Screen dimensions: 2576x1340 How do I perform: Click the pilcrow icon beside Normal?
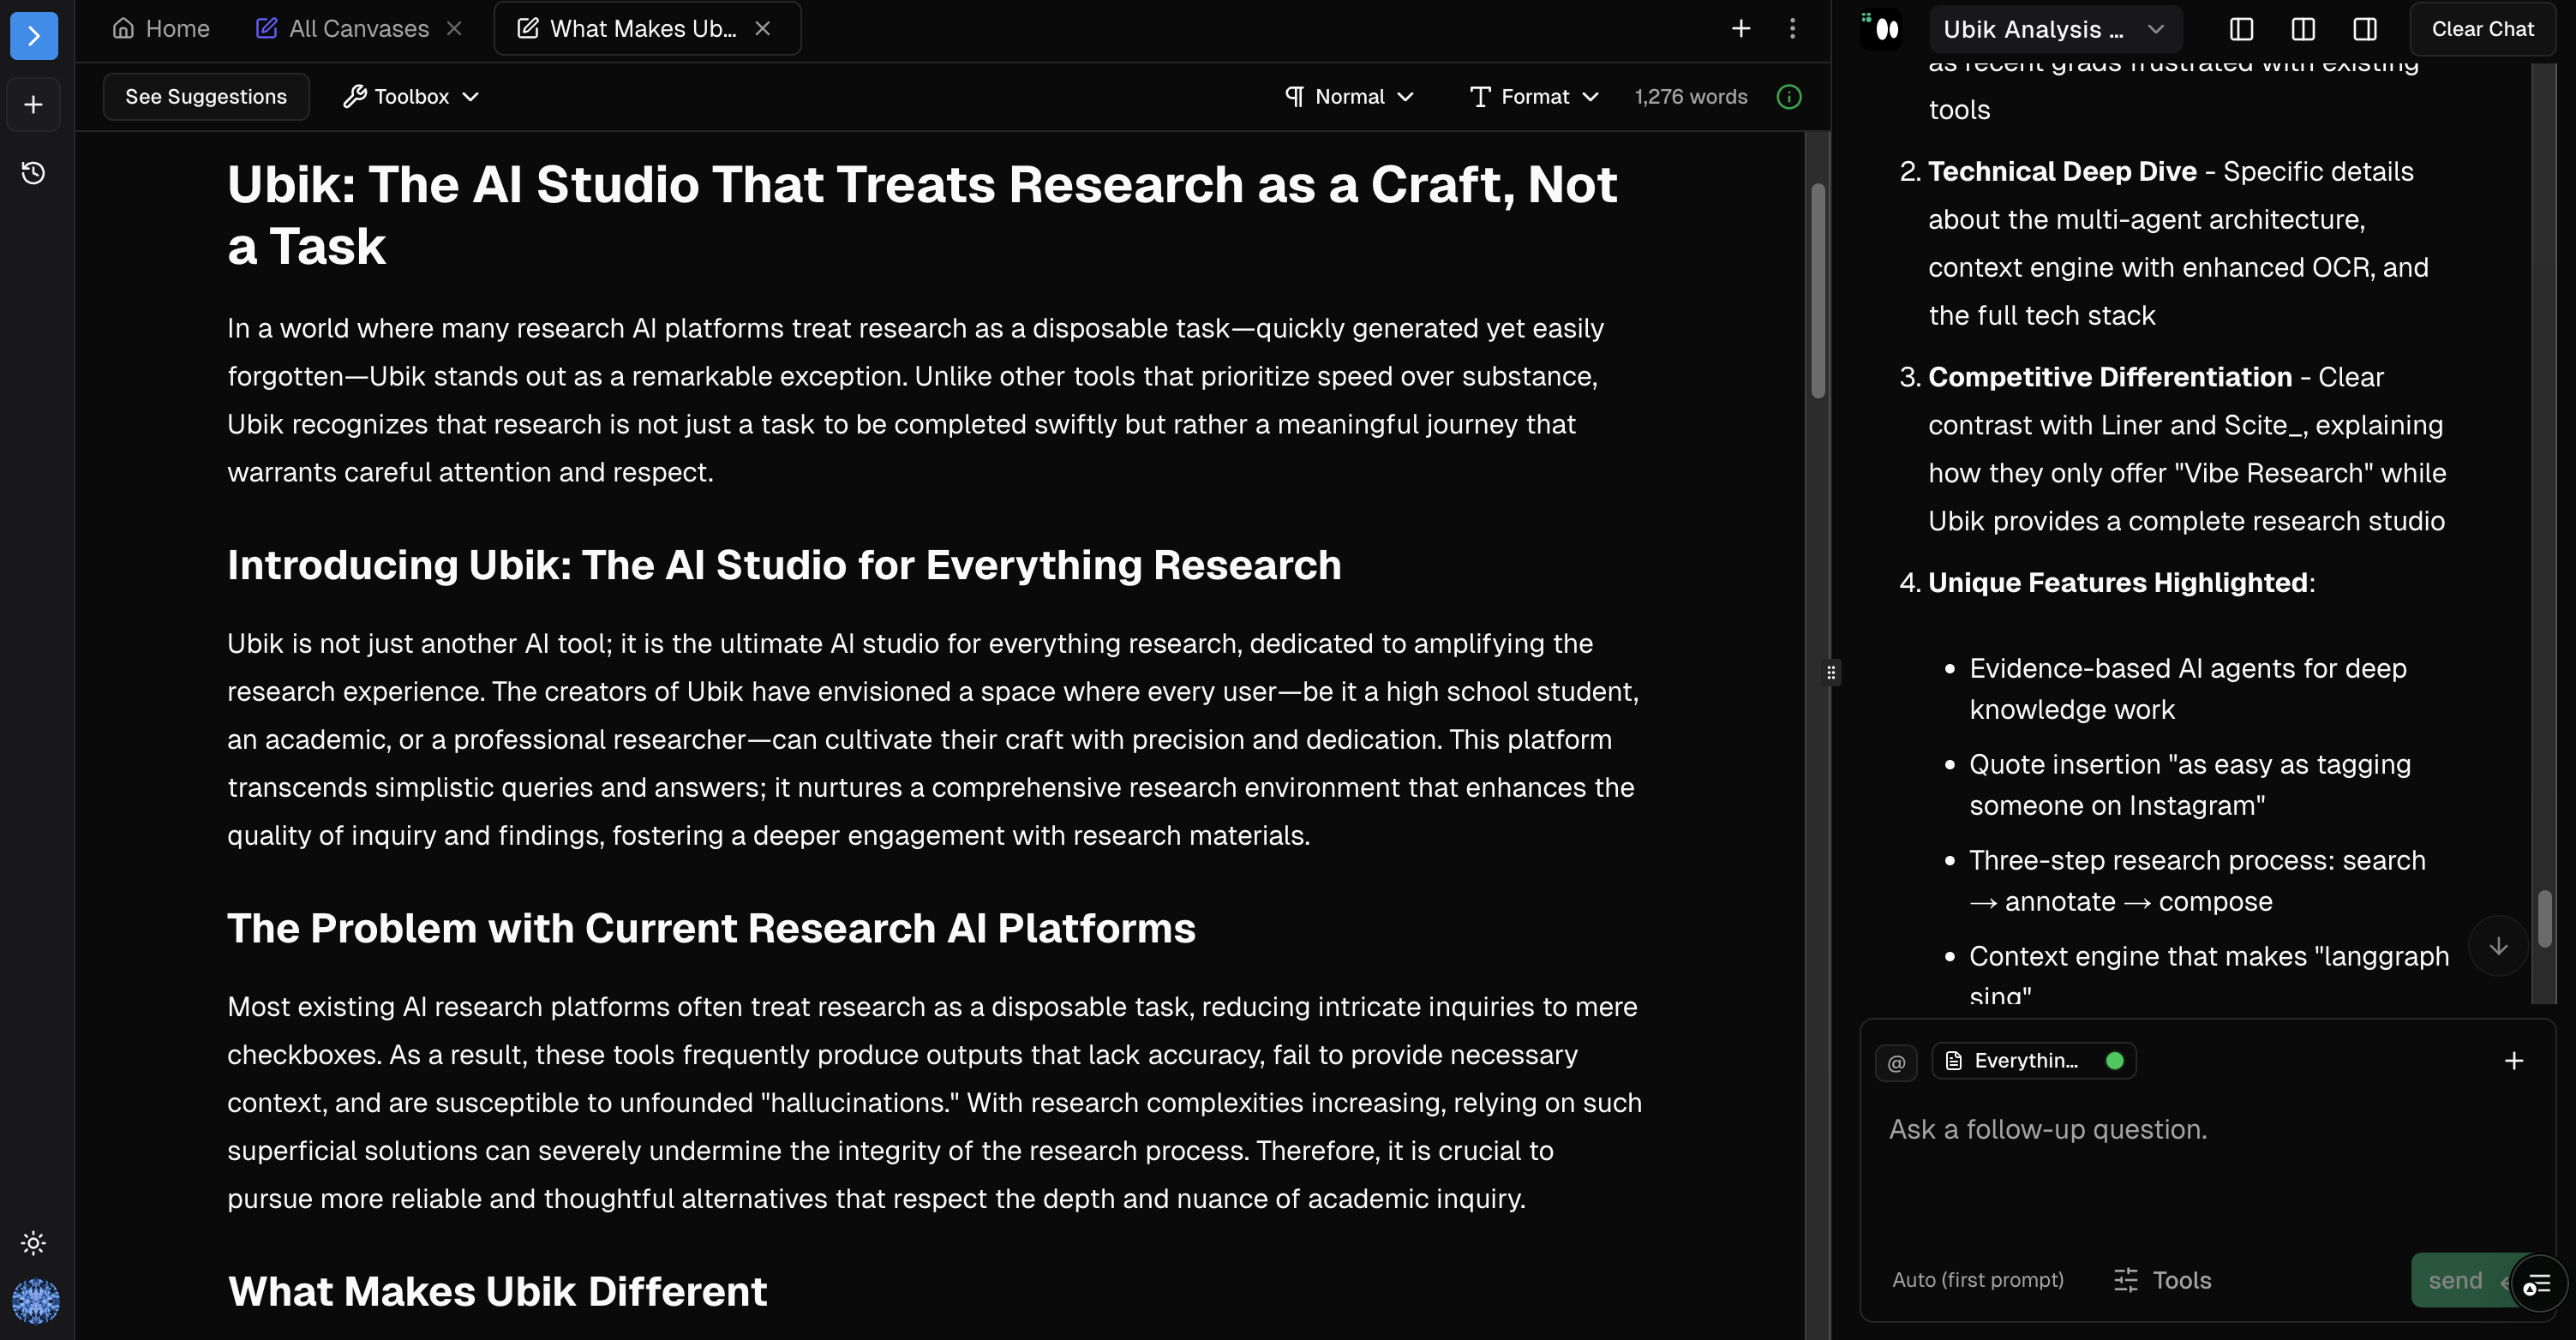(1294, 96)
